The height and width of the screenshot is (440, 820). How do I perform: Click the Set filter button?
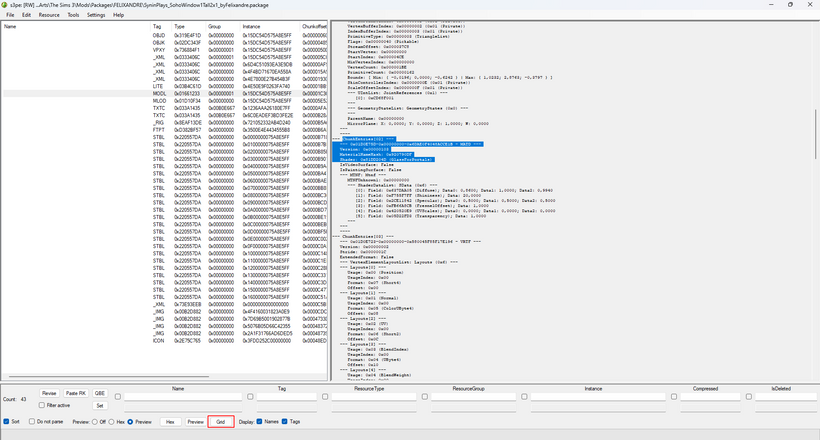pos(99,405)
